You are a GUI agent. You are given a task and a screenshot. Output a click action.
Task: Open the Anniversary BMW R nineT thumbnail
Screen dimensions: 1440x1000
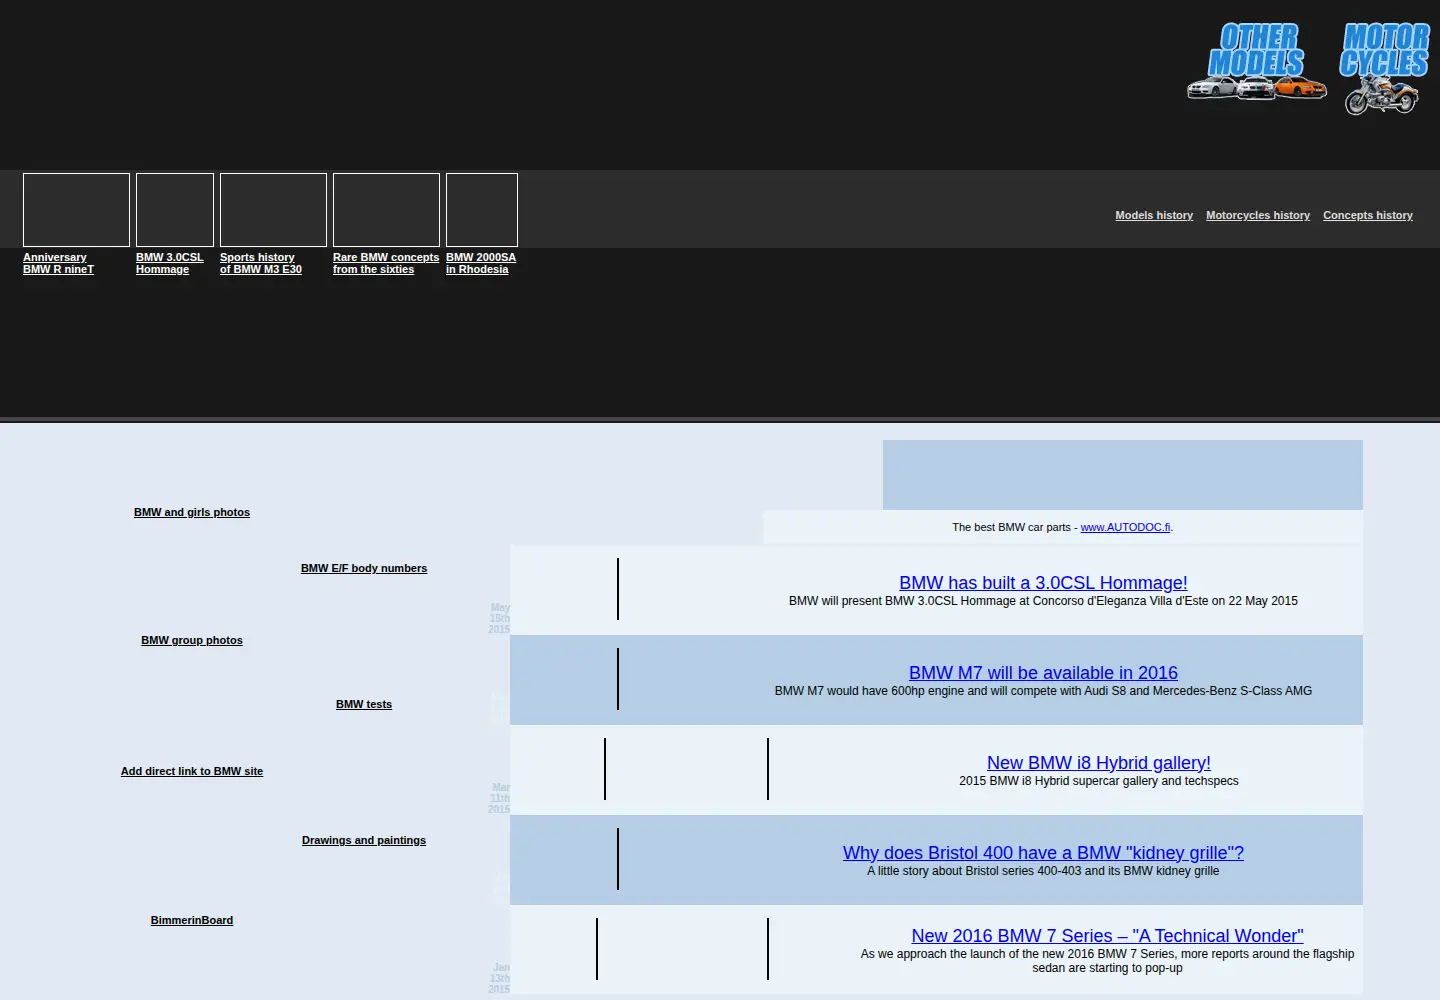pos(76,210)
